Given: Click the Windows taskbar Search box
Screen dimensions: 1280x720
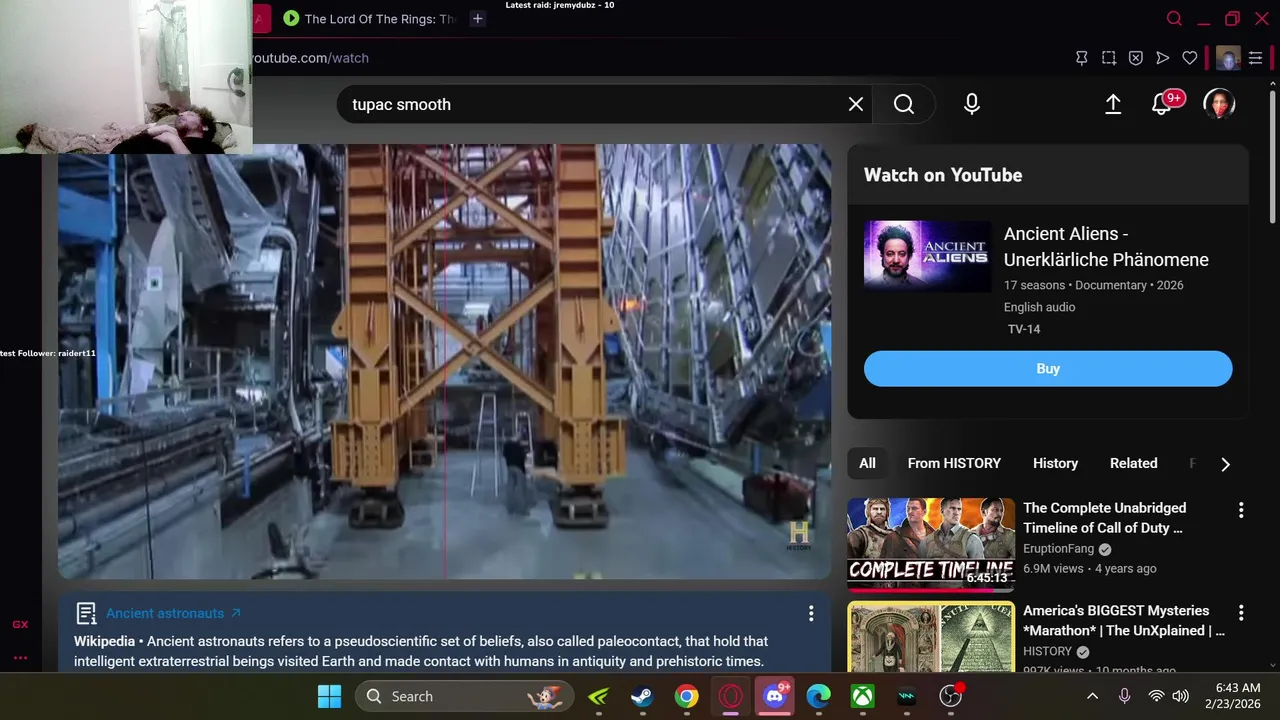Looking at the screenshot, I should (464, 696).
